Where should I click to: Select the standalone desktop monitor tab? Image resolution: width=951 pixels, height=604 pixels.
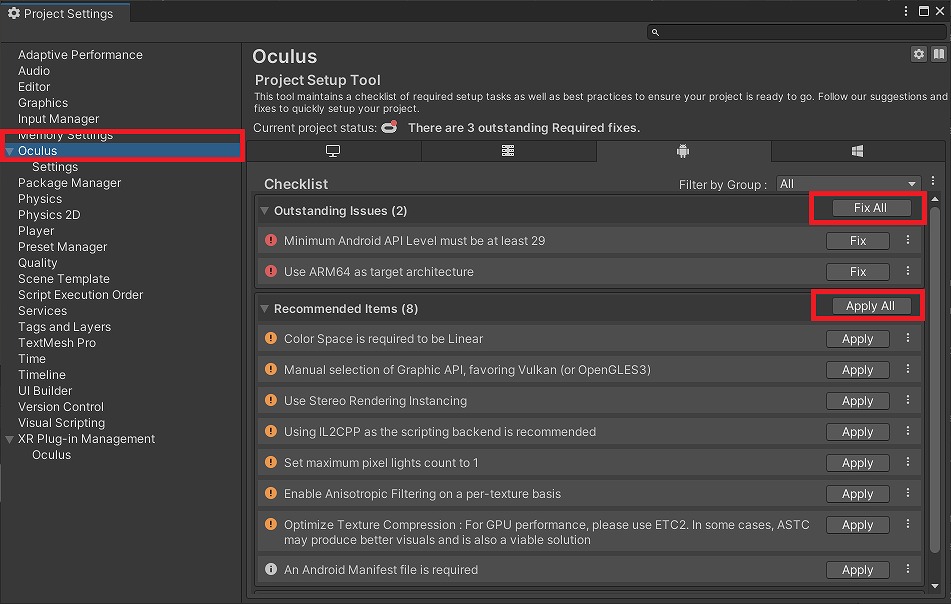click(333, 151)
